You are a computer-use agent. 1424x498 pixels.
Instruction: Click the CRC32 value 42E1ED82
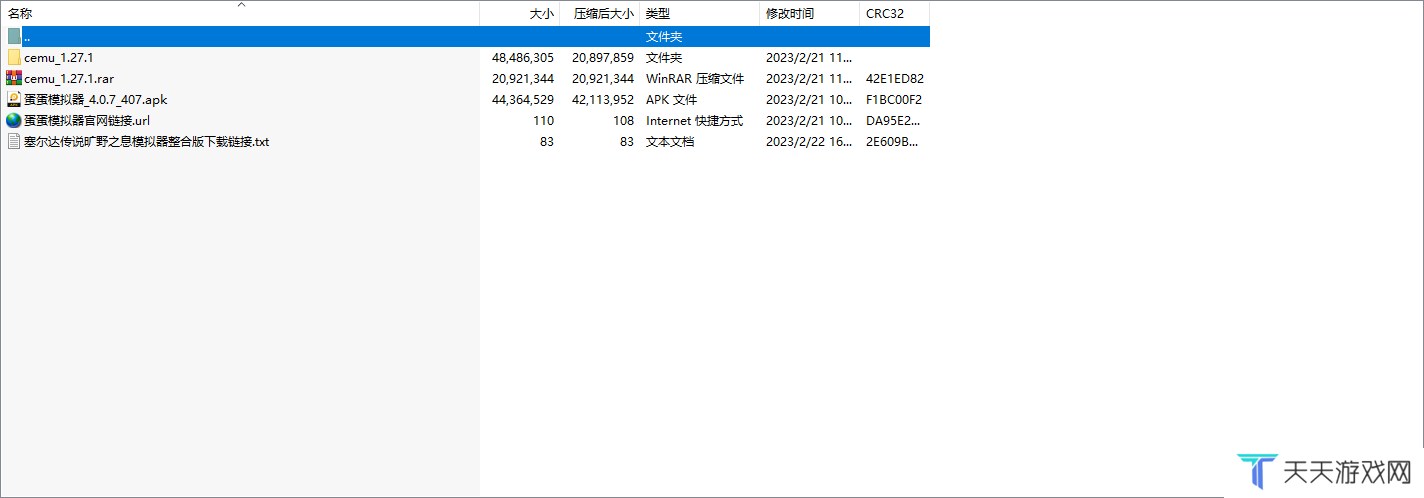895,78
